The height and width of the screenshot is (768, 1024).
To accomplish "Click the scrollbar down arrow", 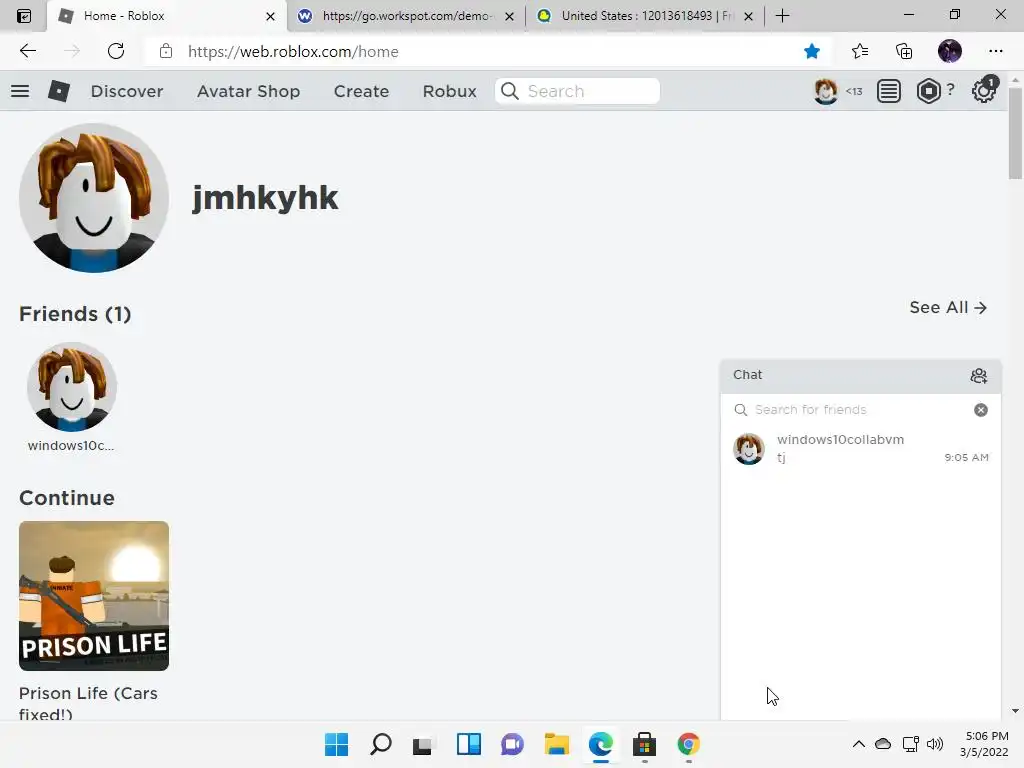I will click(1015, 711).
